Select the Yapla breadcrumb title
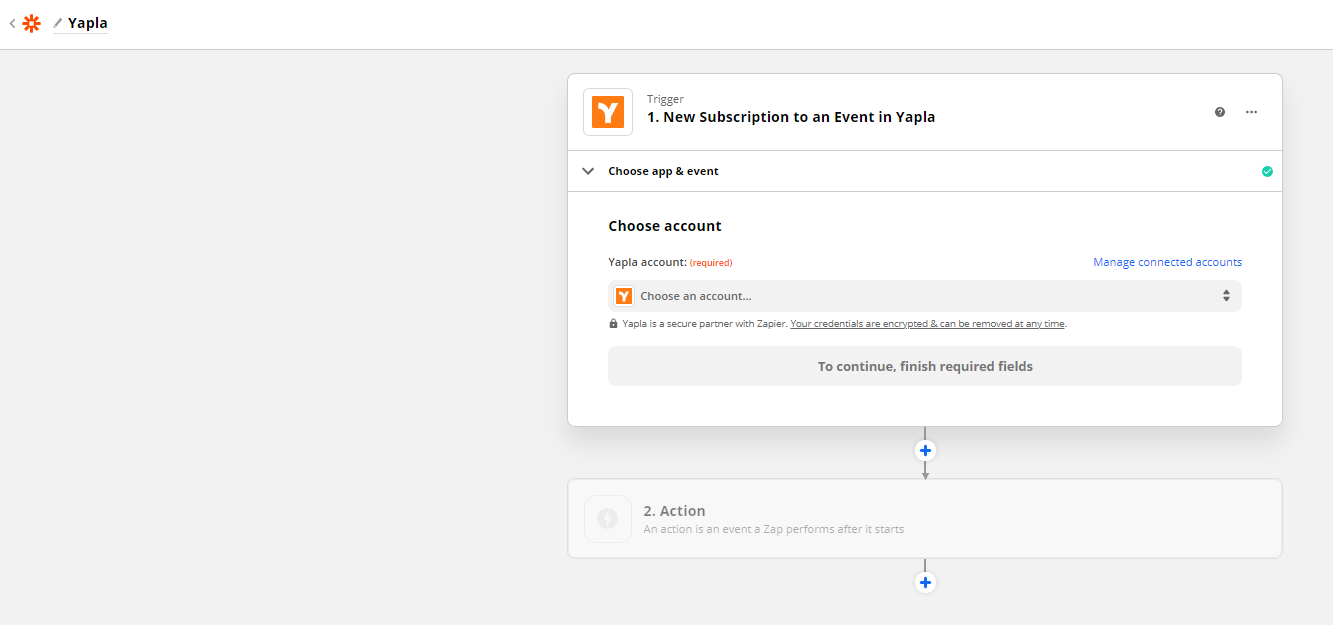Viewport: 1333px width, 625px height. tap(87, 22)
